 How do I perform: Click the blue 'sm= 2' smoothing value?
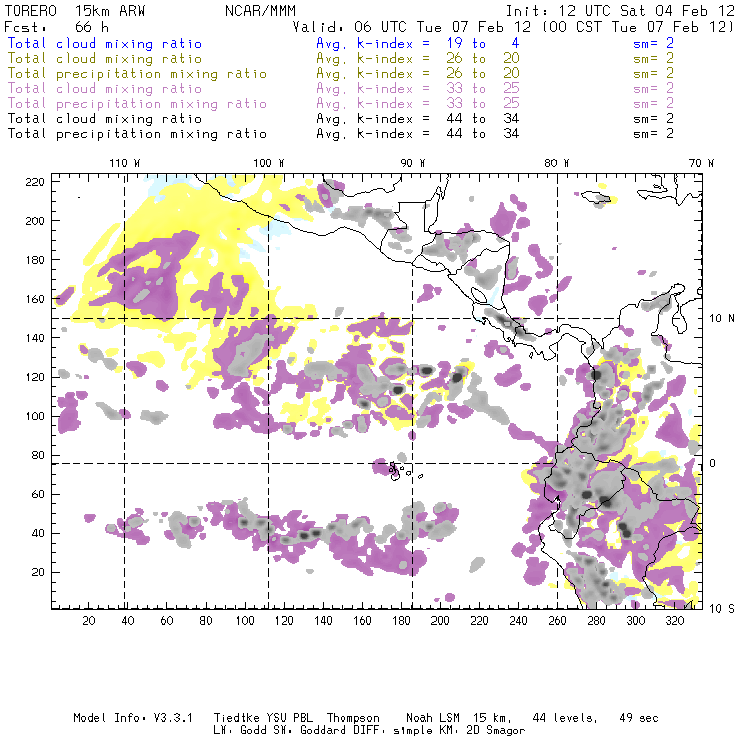coord(653,43)
